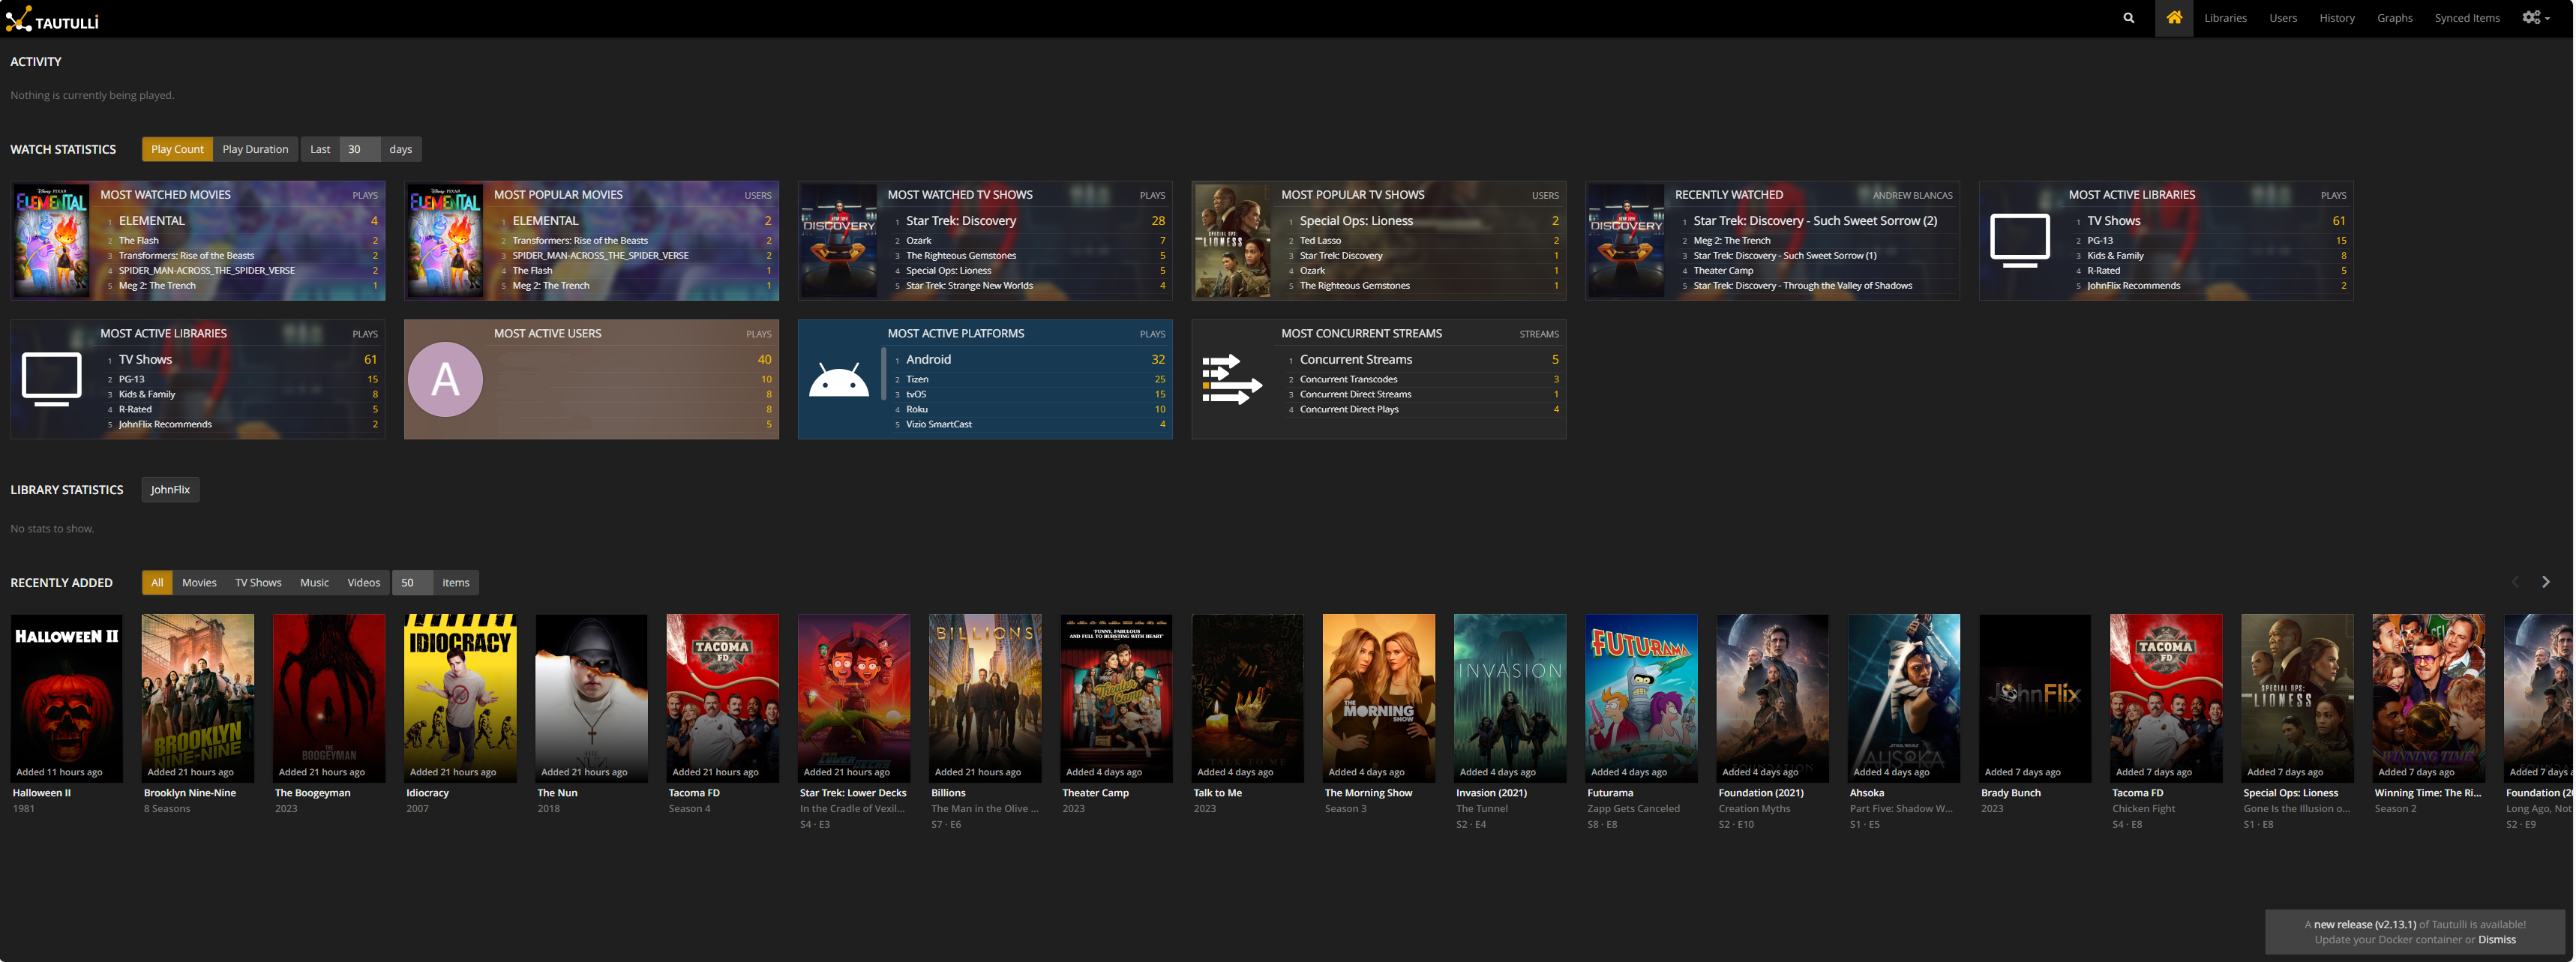
Task: Open the Special Ops: Lioness recently added poster
Action: click(x=2297, y=698)
